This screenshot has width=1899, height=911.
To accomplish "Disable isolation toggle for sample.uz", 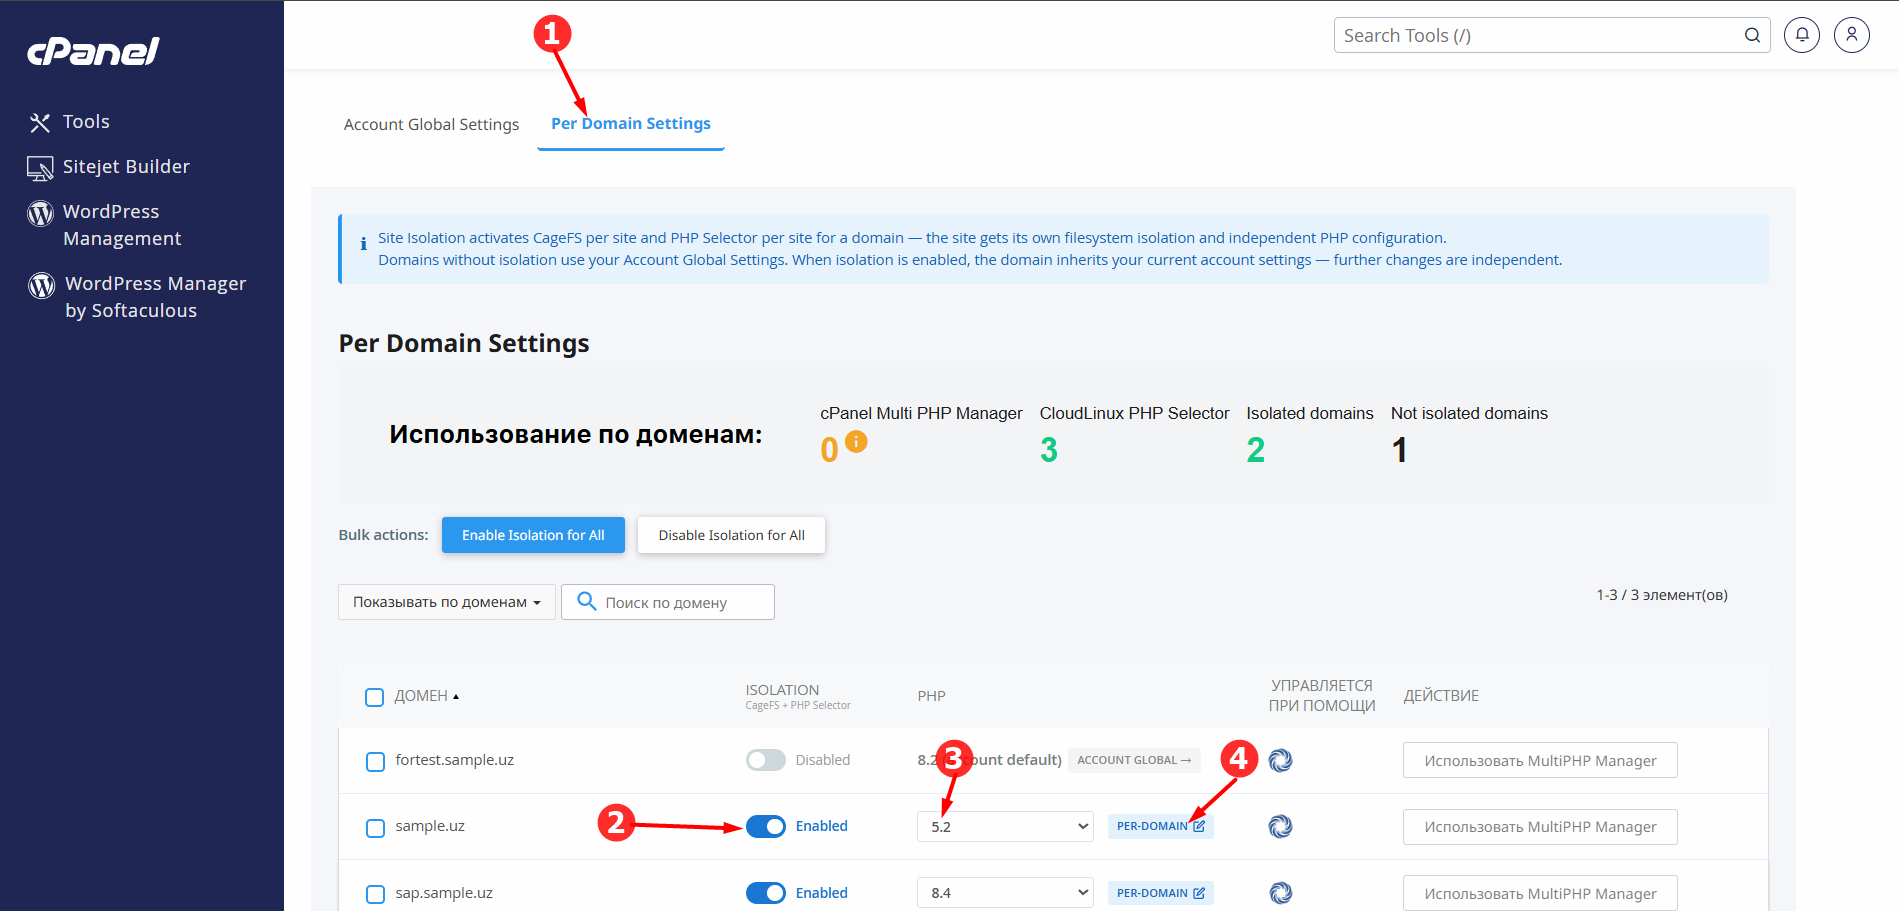I will (x=766, y=826).
